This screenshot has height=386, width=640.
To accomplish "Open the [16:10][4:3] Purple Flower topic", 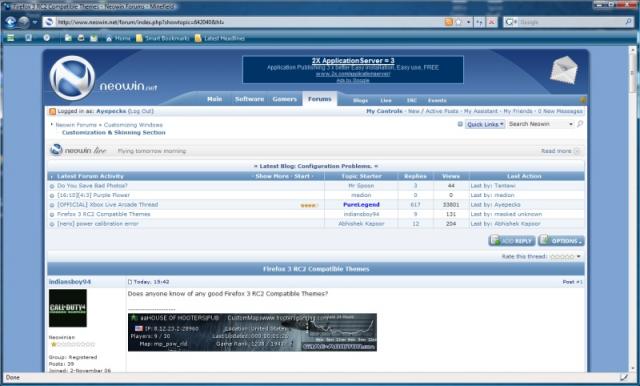I will [93, 195].
